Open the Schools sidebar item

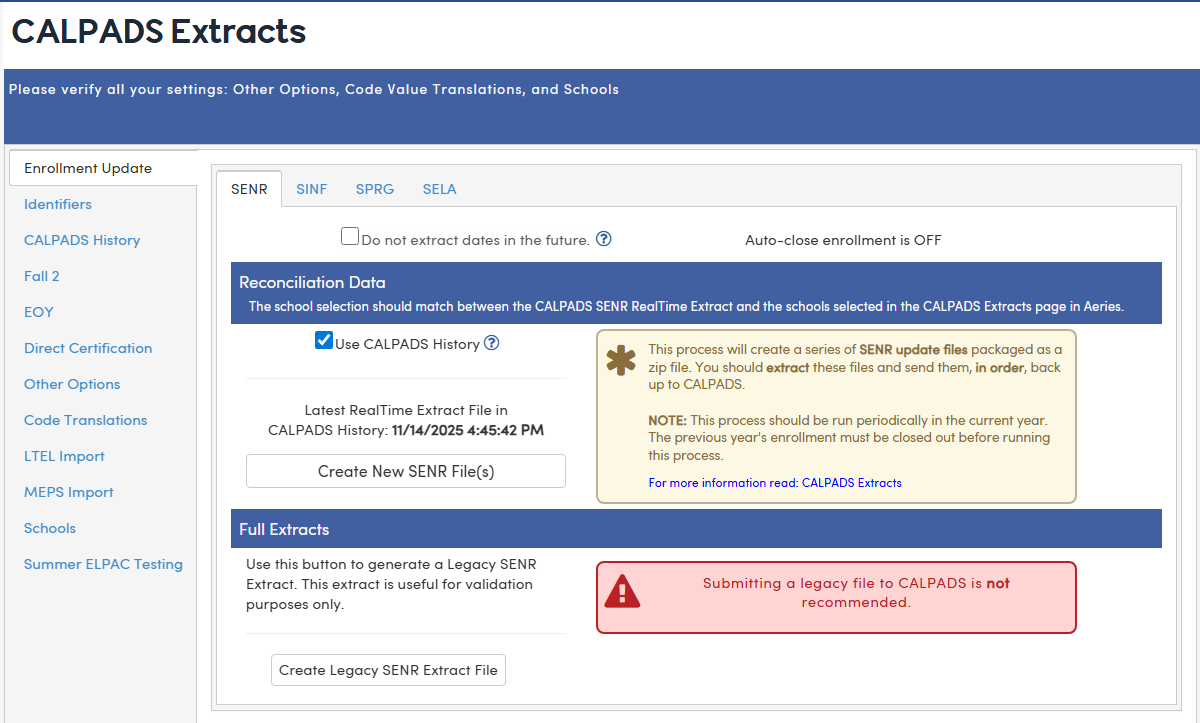(50, 528)
